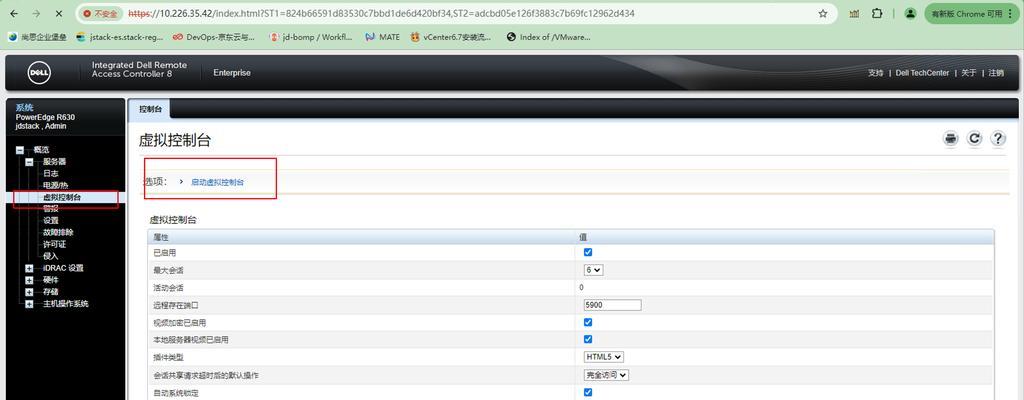Open the Dell TechCenter link
The width and height of the screenshot is (1024, 400).
point(922,73)
